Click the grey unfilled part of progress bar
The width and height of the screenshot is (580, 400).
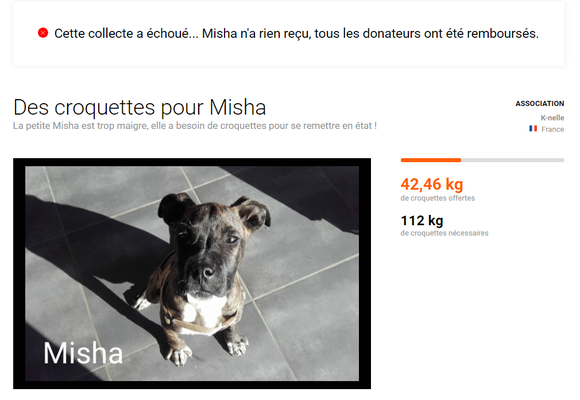pos(513,160)
